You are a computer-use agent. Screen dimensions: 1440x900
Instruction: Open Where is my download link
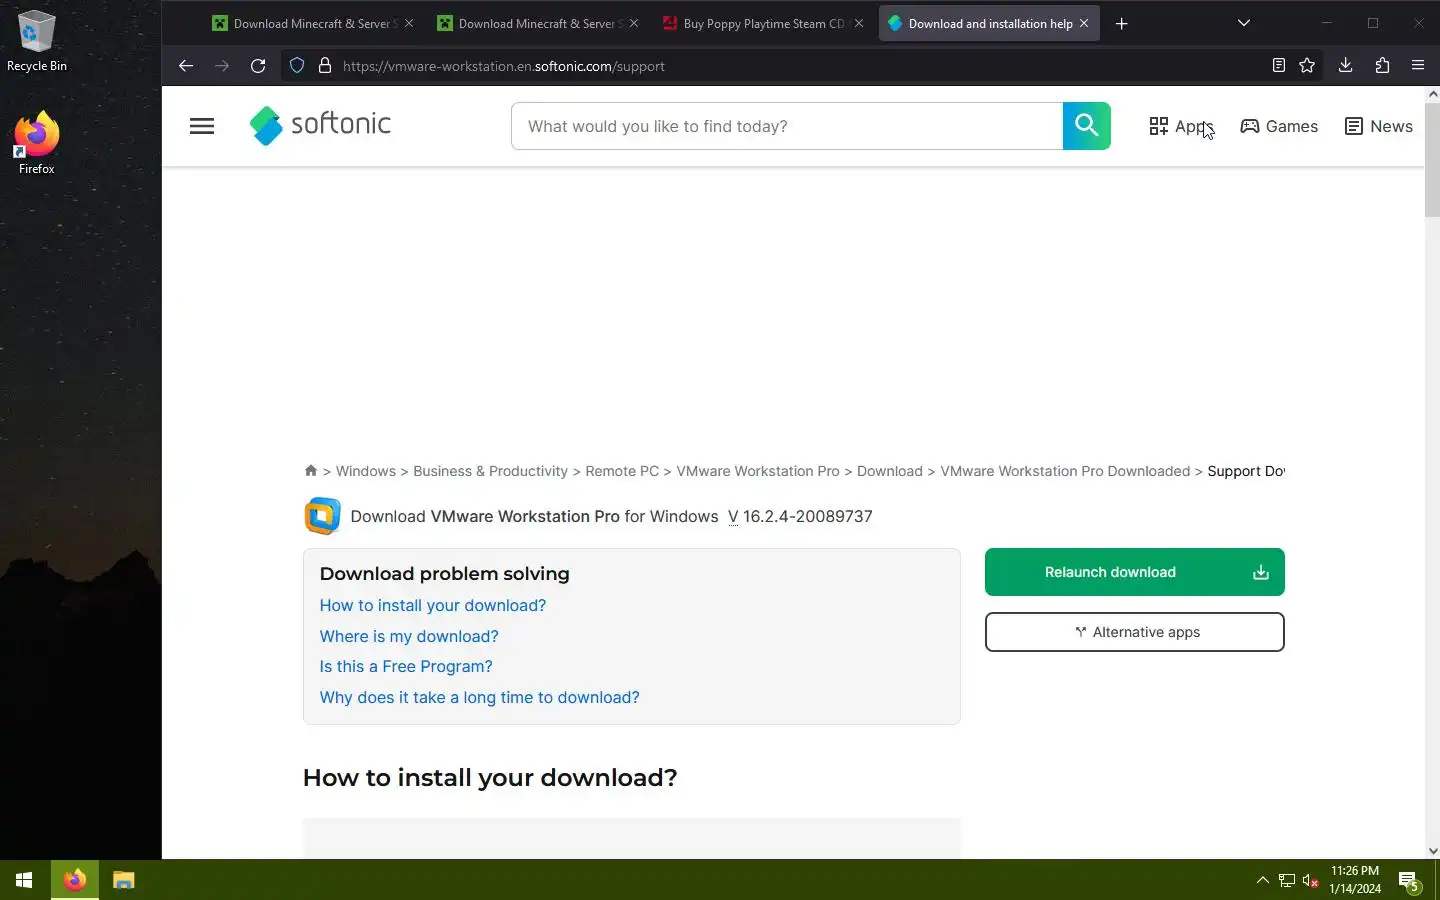[409, 637]
